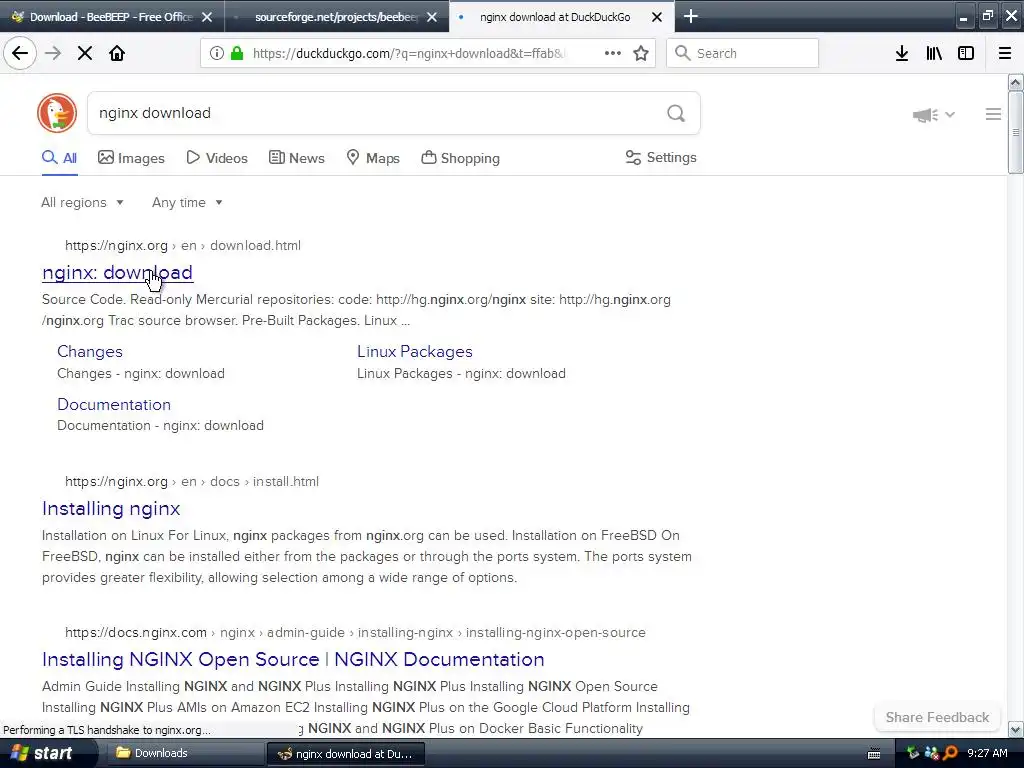Switch to News results
1024x768 pixels.
pyautogui.click(x=296, y=157)
